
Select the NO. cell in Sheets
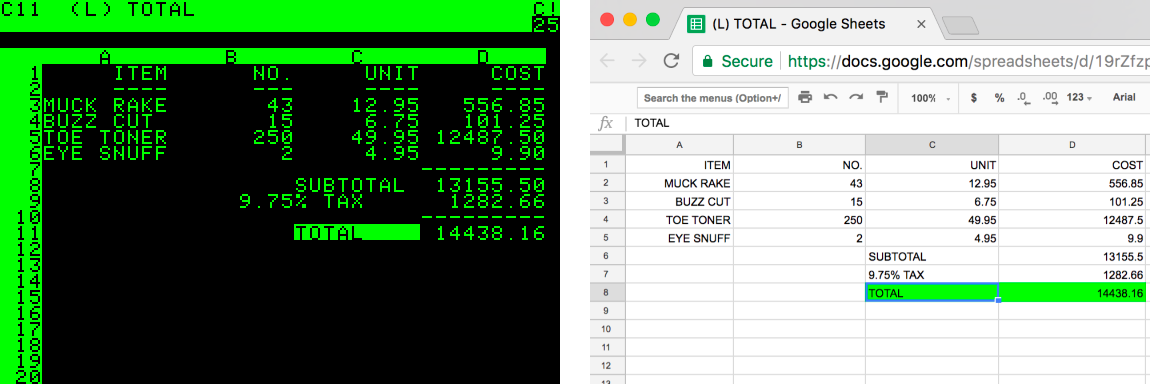pos(799,166)
